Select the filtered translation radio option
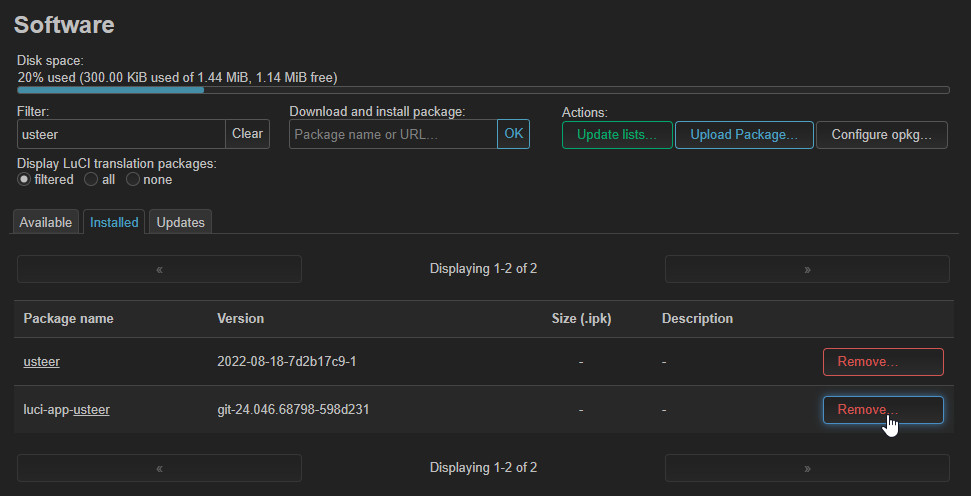This screenshot has width=971, height=496. click(x=25, y=180)
